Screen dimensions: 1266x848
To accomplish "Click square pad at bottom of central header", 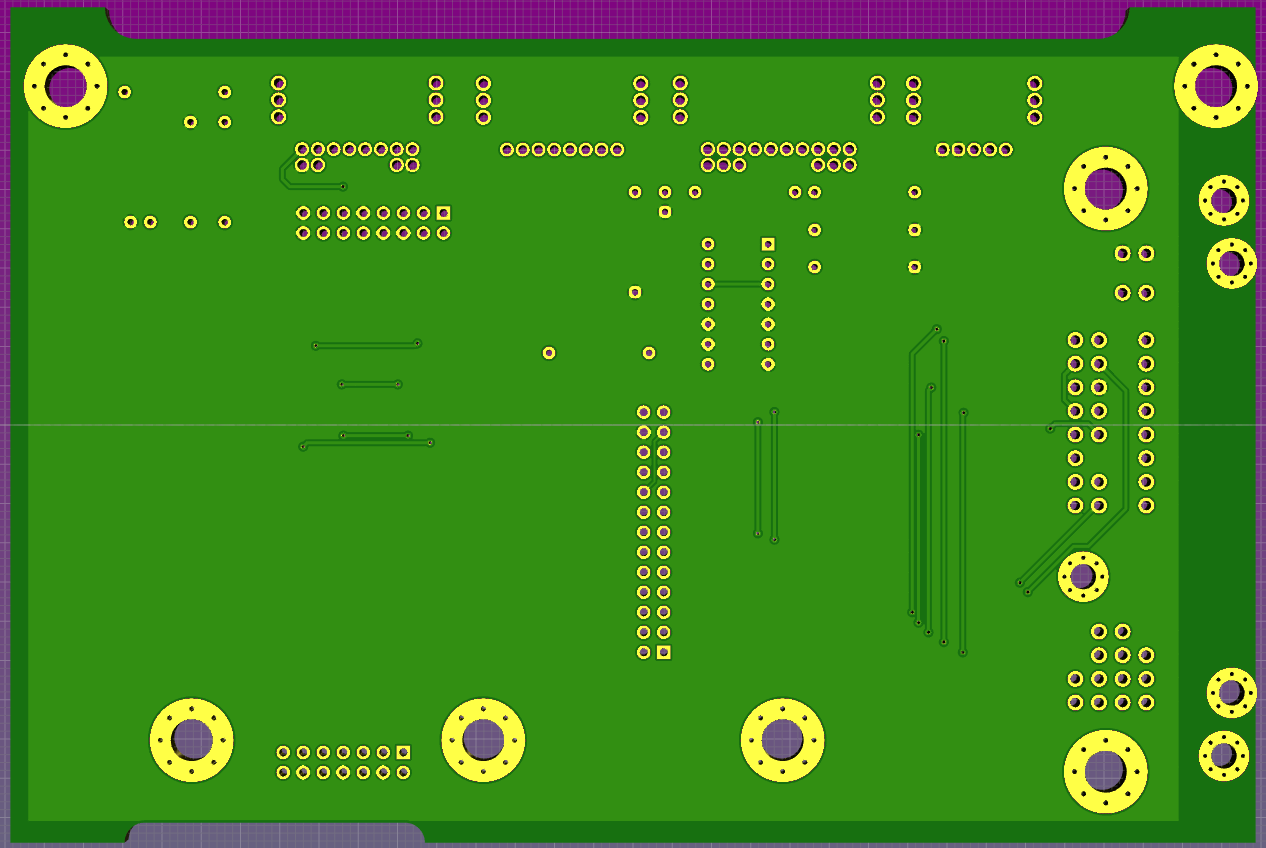I will [663, 652].
